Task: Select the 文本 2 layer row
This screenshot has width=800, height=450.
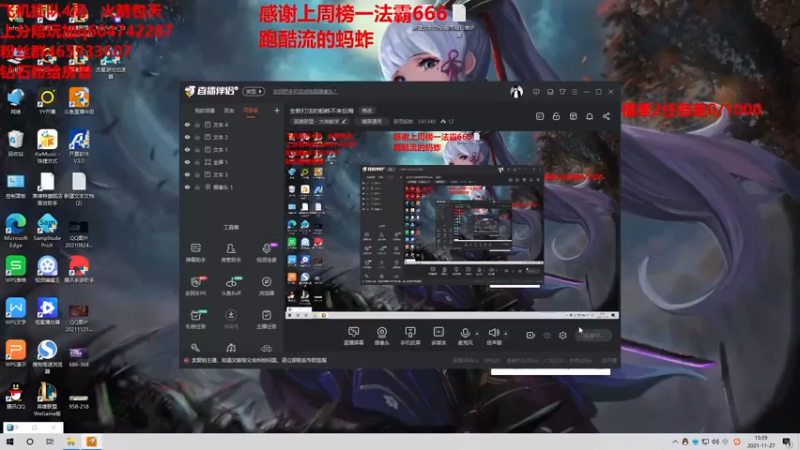Action: click(232, 137)
